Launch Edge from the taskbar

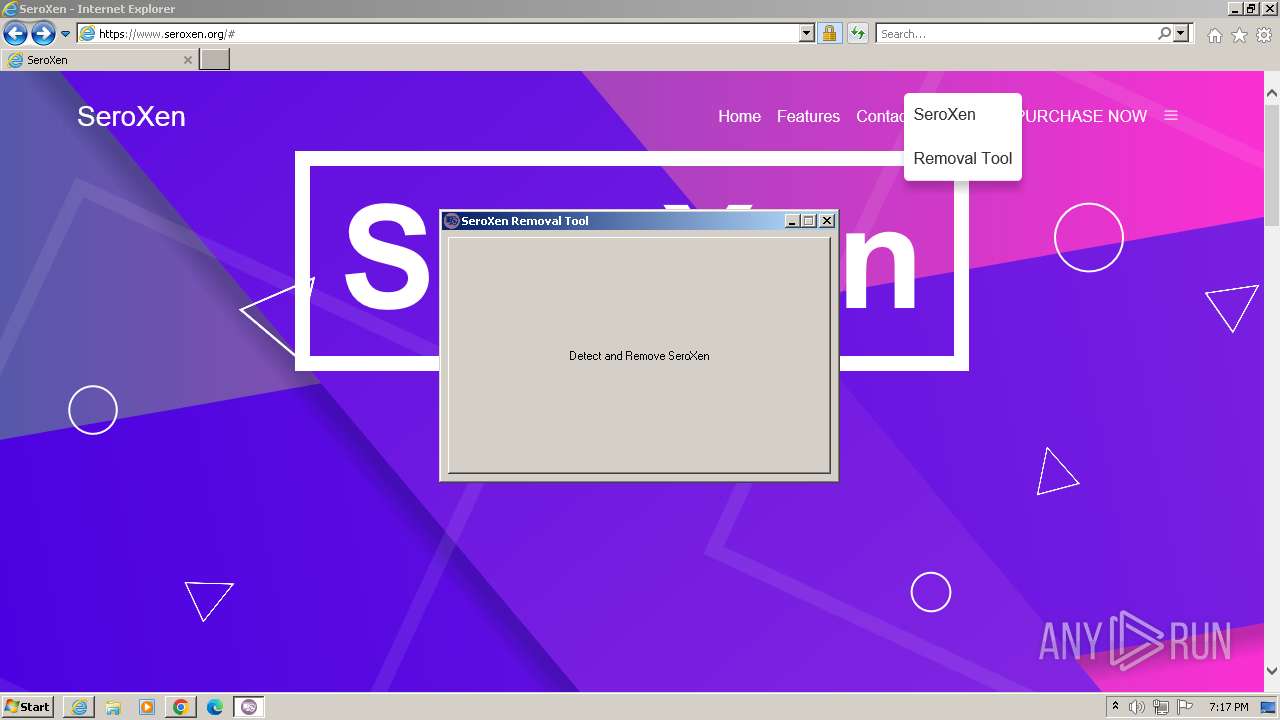point(215,707)
